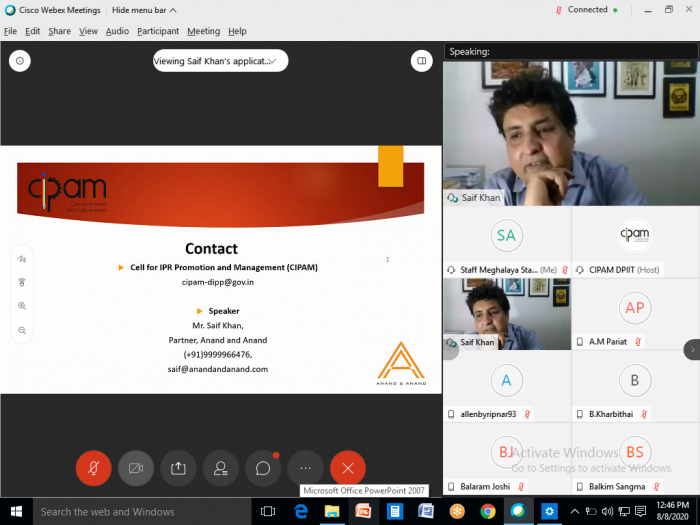Click muted mic icon beside allenbyripnar93
This screenshot has height=525, width=700.
(527, 414)
